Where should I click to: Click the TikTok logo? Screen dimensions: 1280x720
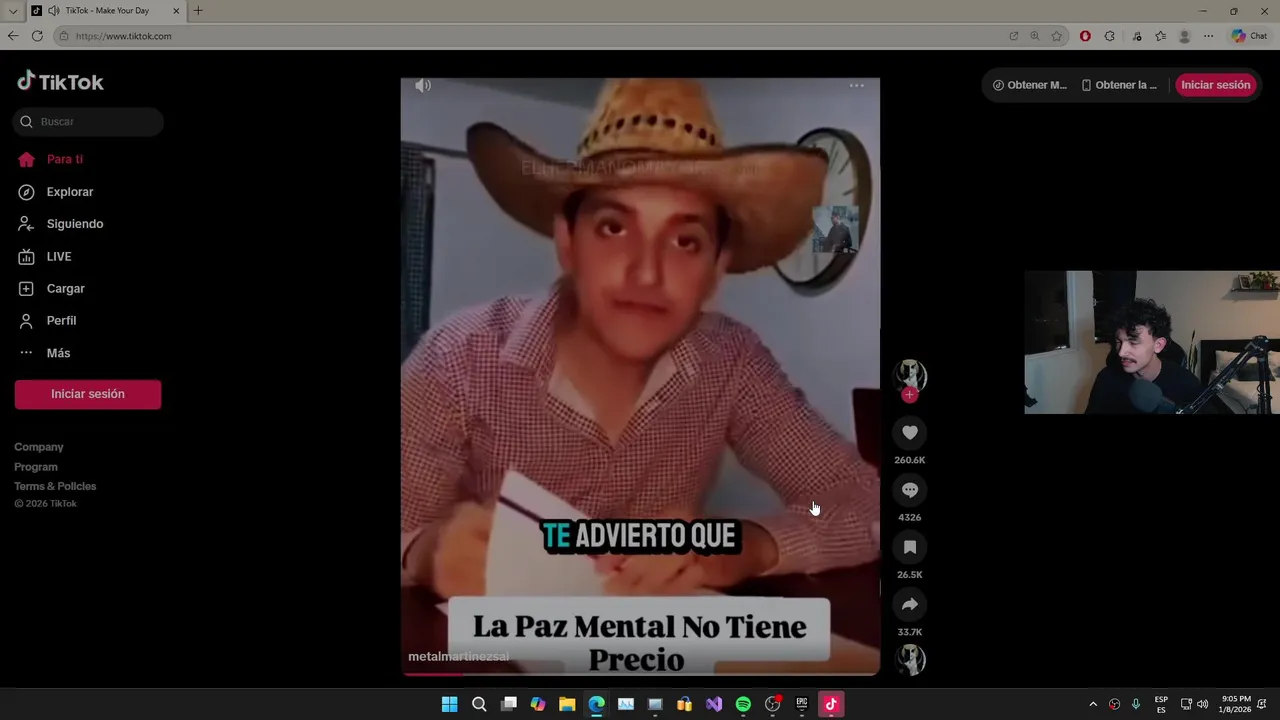click(x=60, y=82)
